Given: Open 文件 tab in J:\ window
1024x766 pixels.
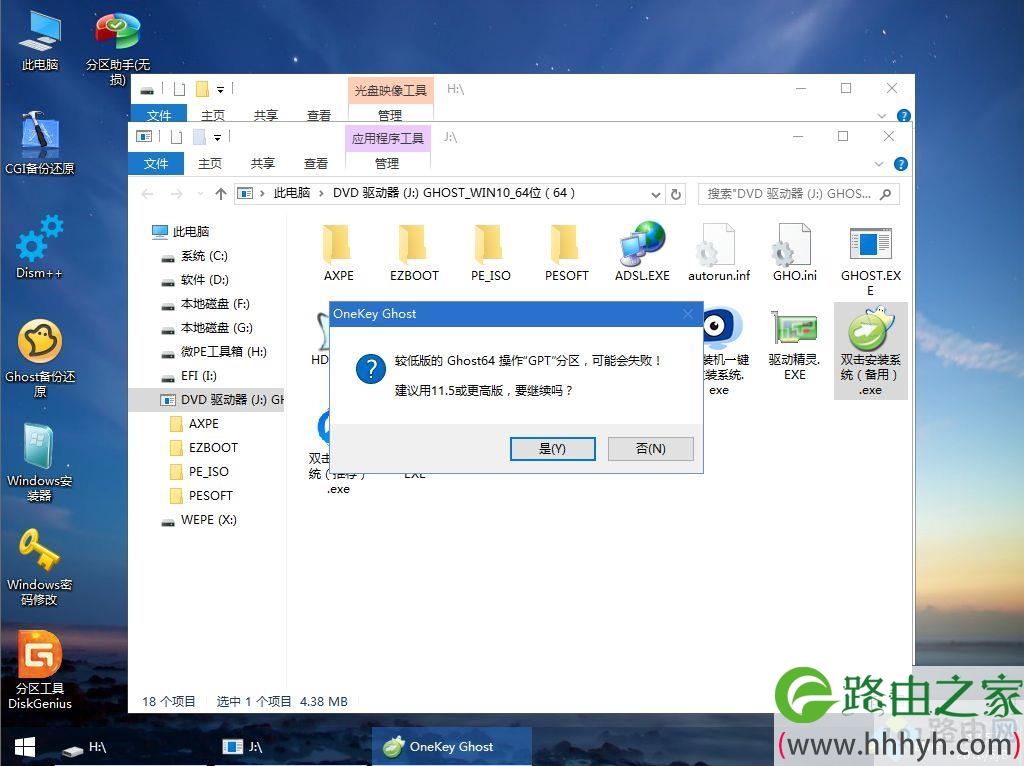Looking at the screenshot, I should (x=155, y=163).
